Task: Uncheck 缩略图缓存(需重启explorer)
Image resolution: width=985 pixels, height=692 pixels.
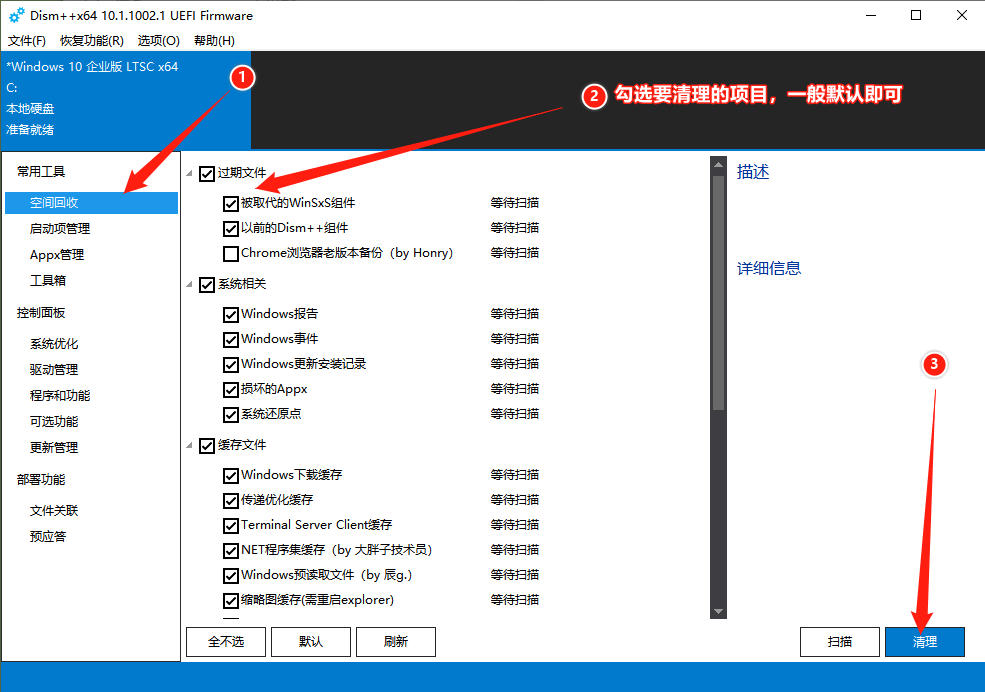Action: pyautogui.click(x=231, y=600)
